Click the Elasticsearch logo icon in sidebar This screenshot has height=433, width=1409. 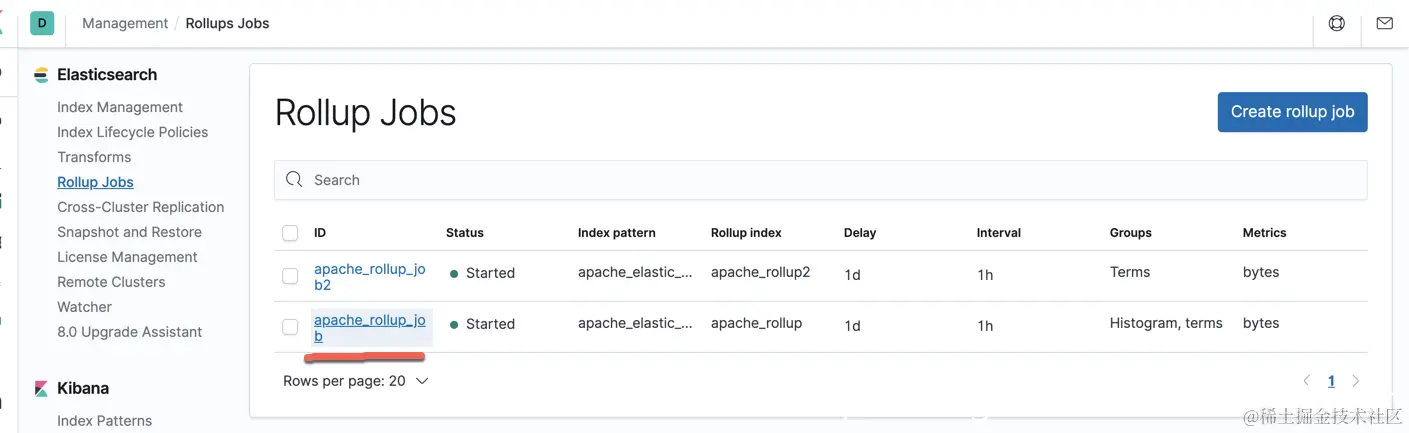click(x=41, y=75)
